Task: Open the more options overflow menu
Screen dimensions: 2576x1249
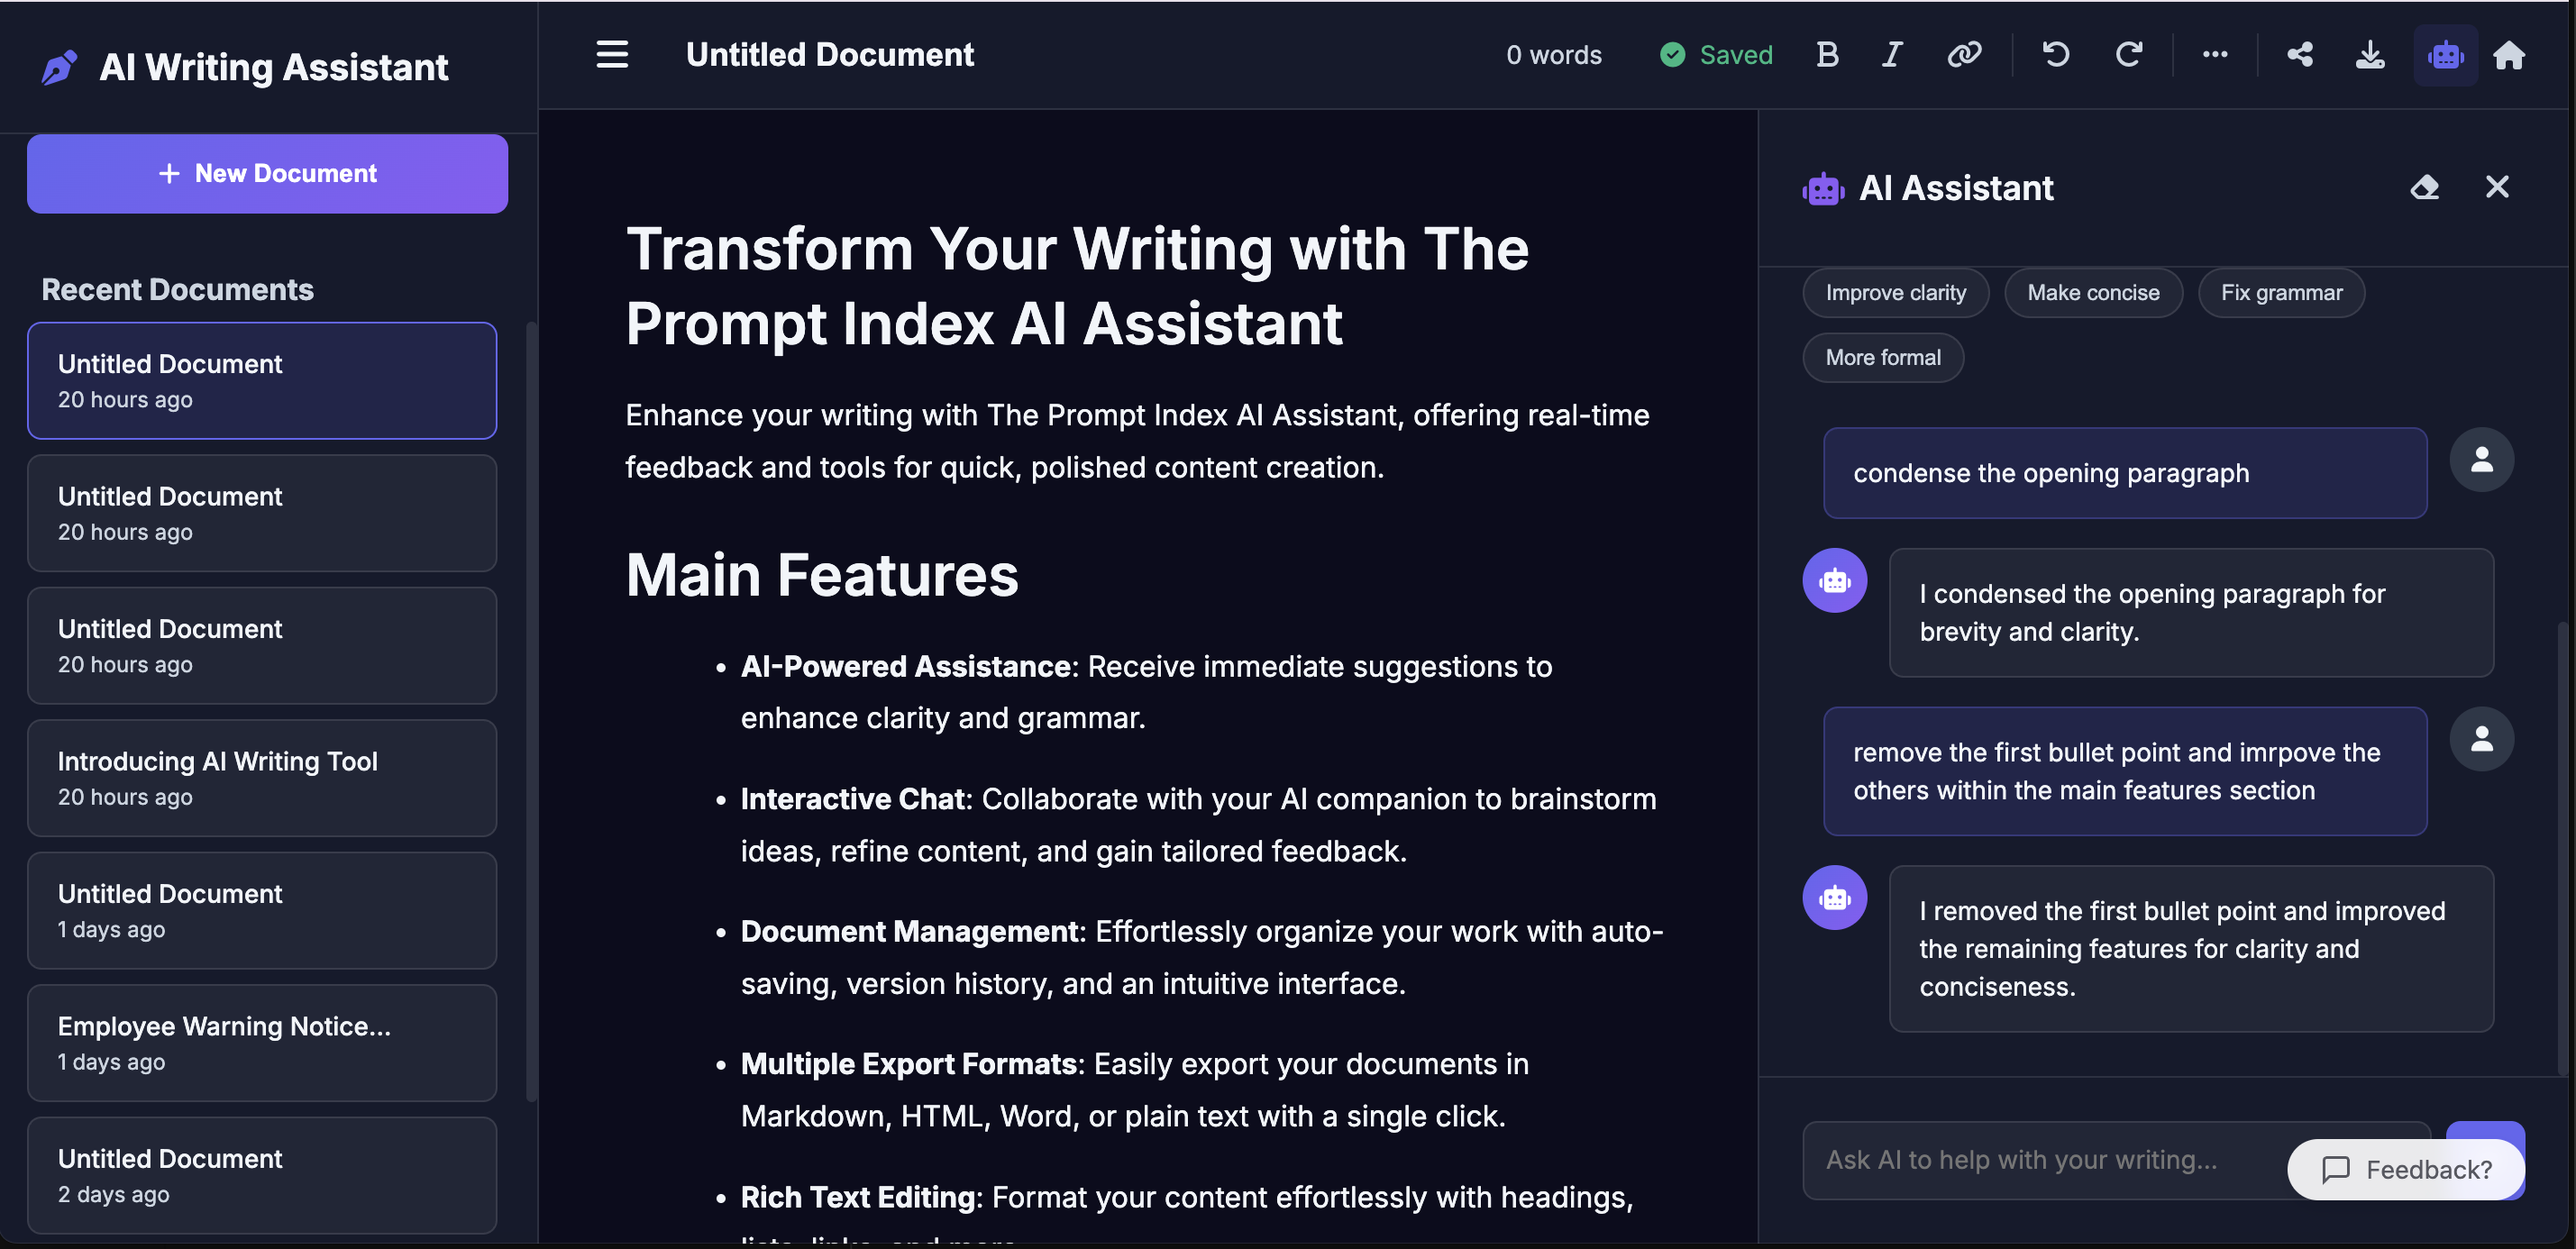Action: [2216, 55]
